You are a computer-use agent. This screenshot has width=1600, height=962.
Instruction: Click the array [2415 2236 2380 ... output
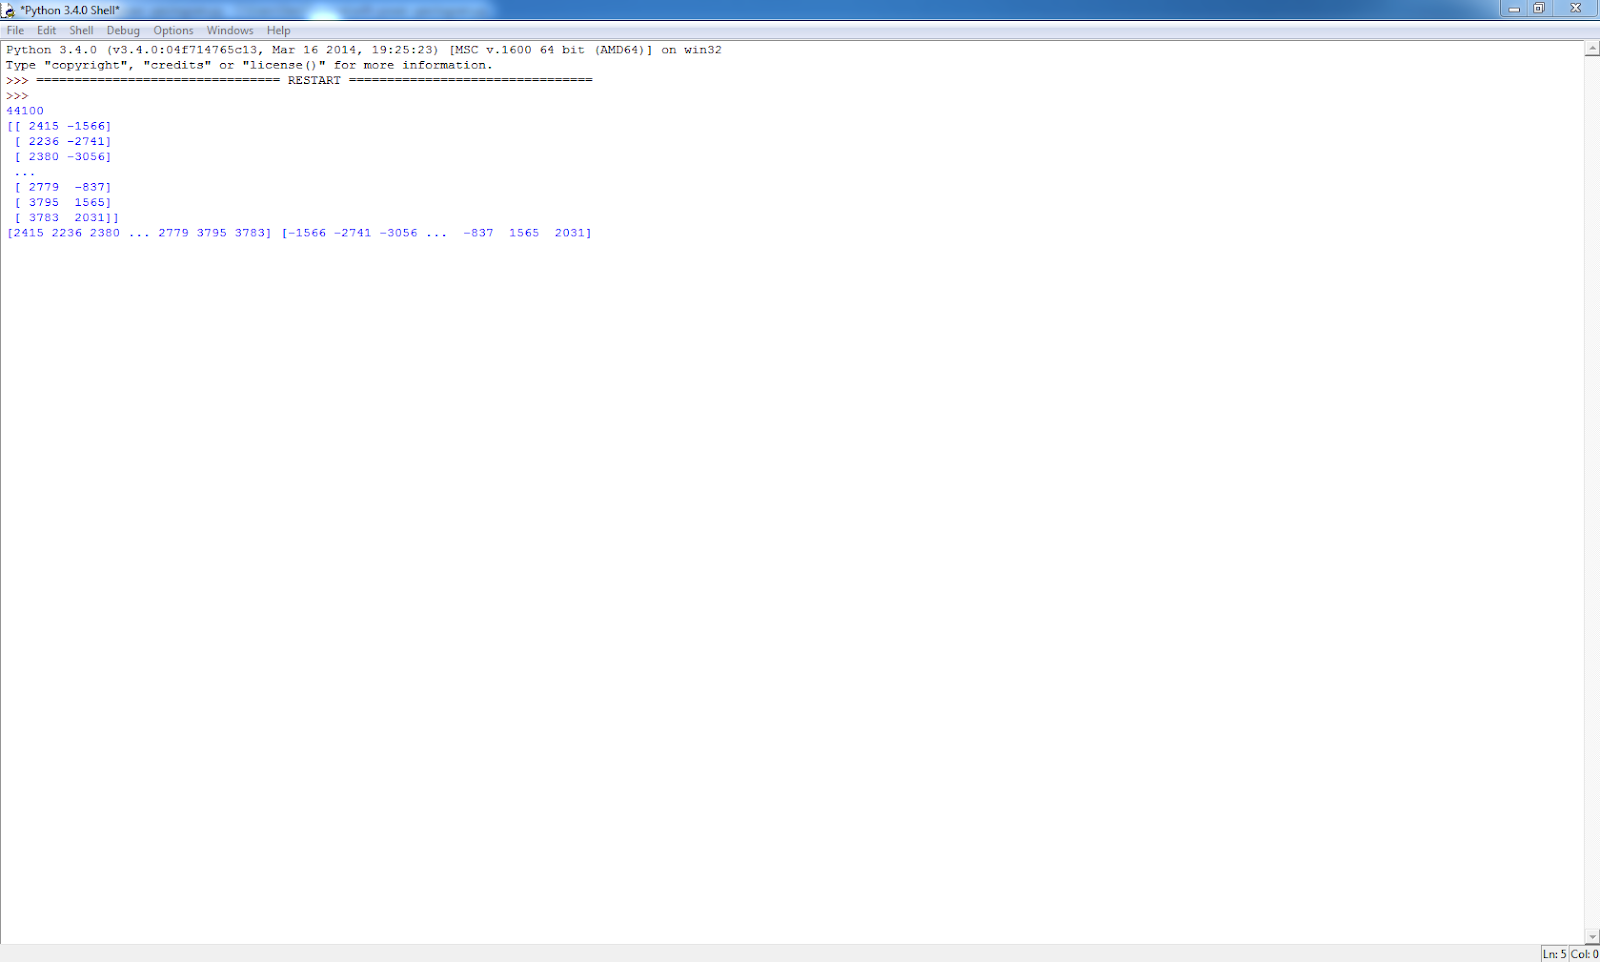coord(139,233)
